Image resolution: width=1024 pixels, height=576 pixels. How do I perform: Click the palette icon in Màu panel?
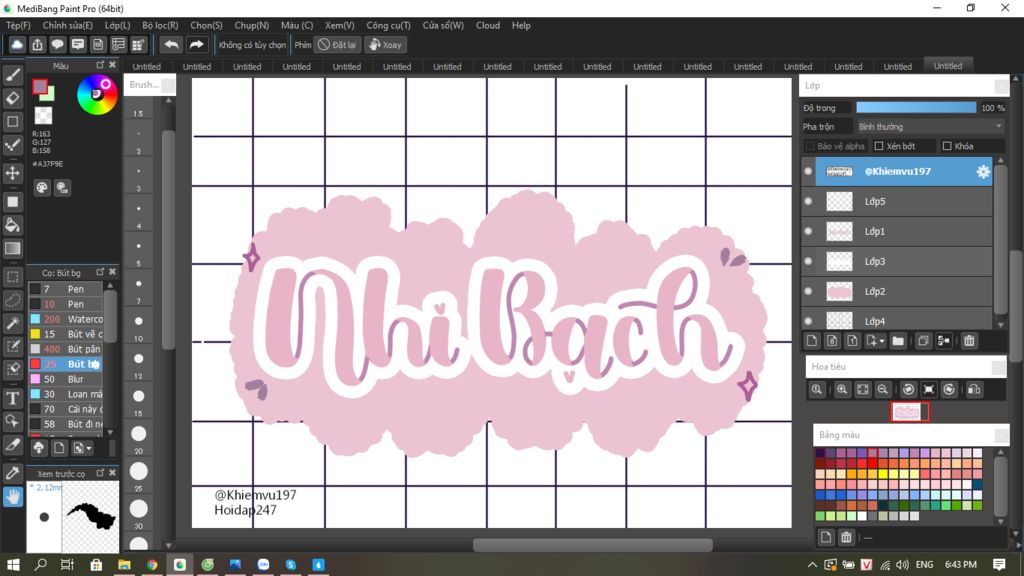tap(42, 187)
